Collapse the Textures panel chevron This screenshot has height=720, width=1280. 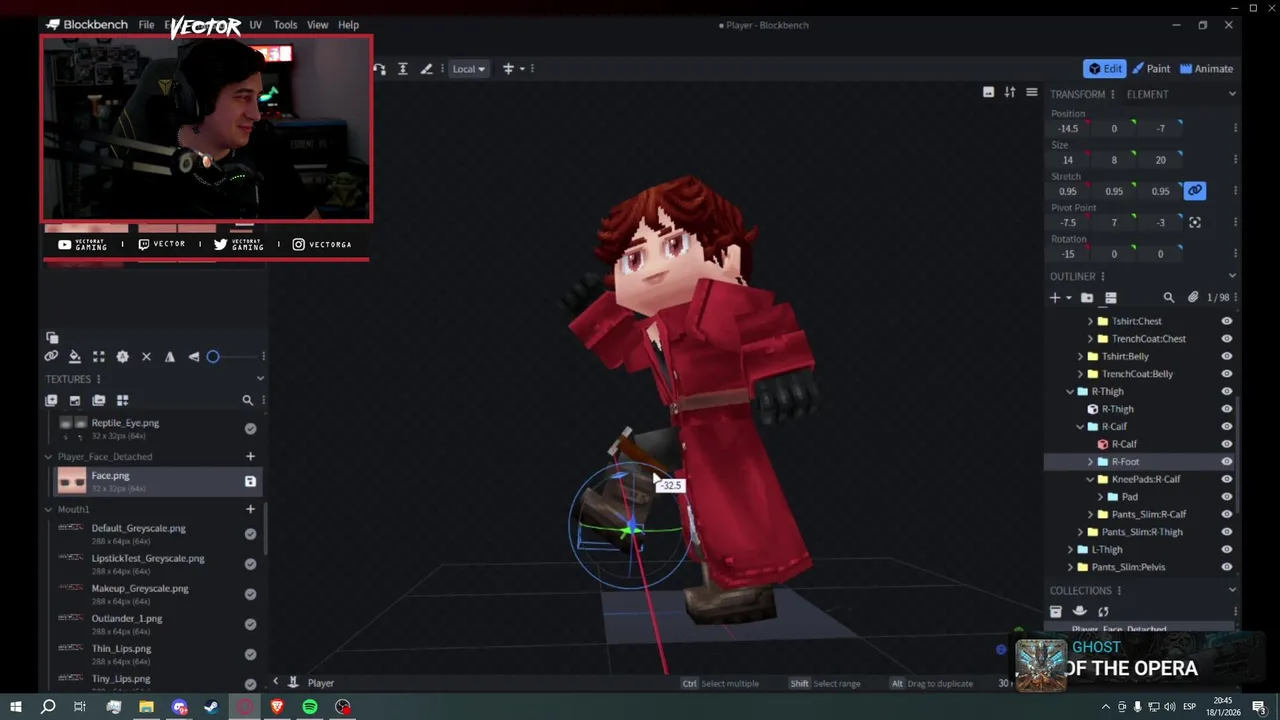pyautogui.click(x=260, y=379)
